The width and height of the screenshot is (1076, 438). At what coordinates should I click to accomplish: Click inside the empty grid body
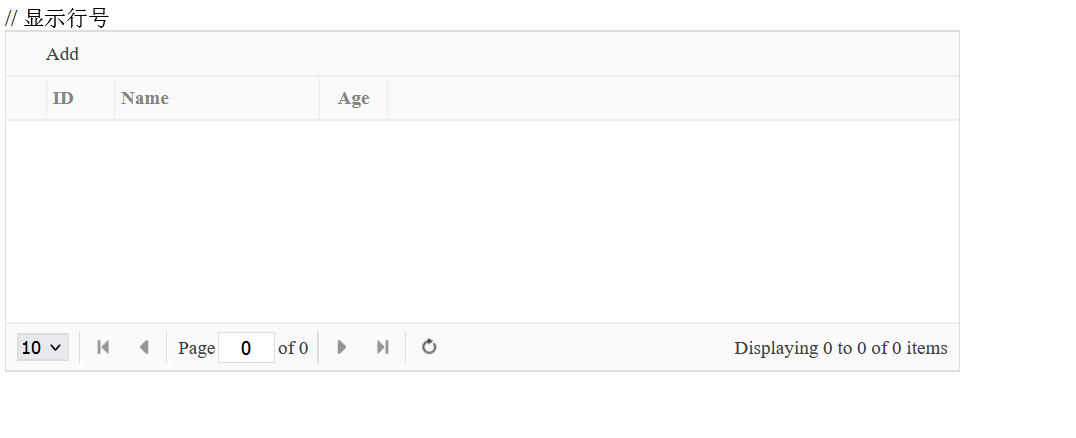(482, 221)
